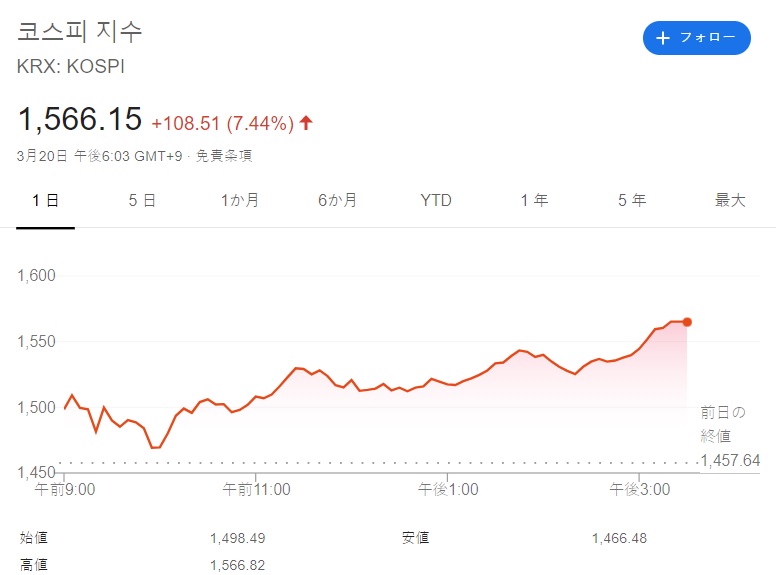Screen dimensions: 776x575
Task: Switch to the YTD tab
Action: point(436,200)
